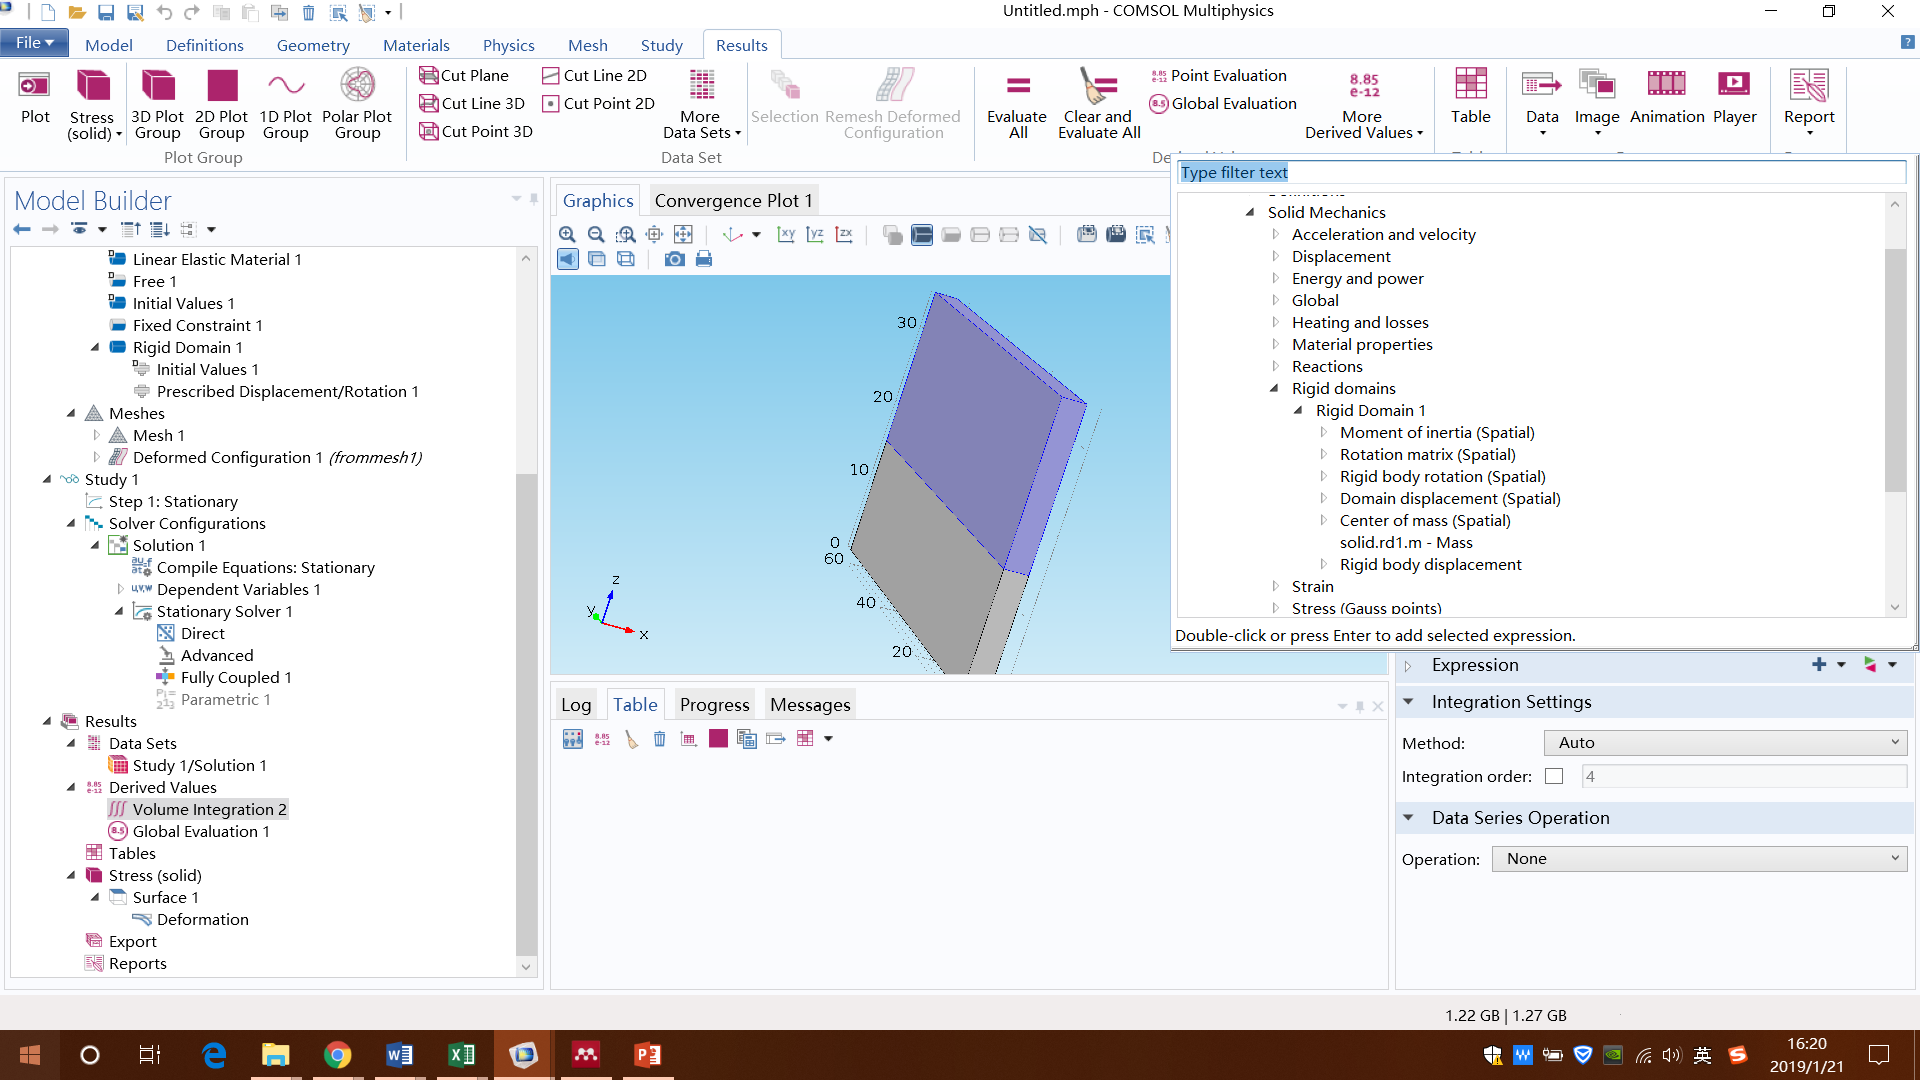
Task: Switch to the XY view orientation
Action: click(786, 234)
